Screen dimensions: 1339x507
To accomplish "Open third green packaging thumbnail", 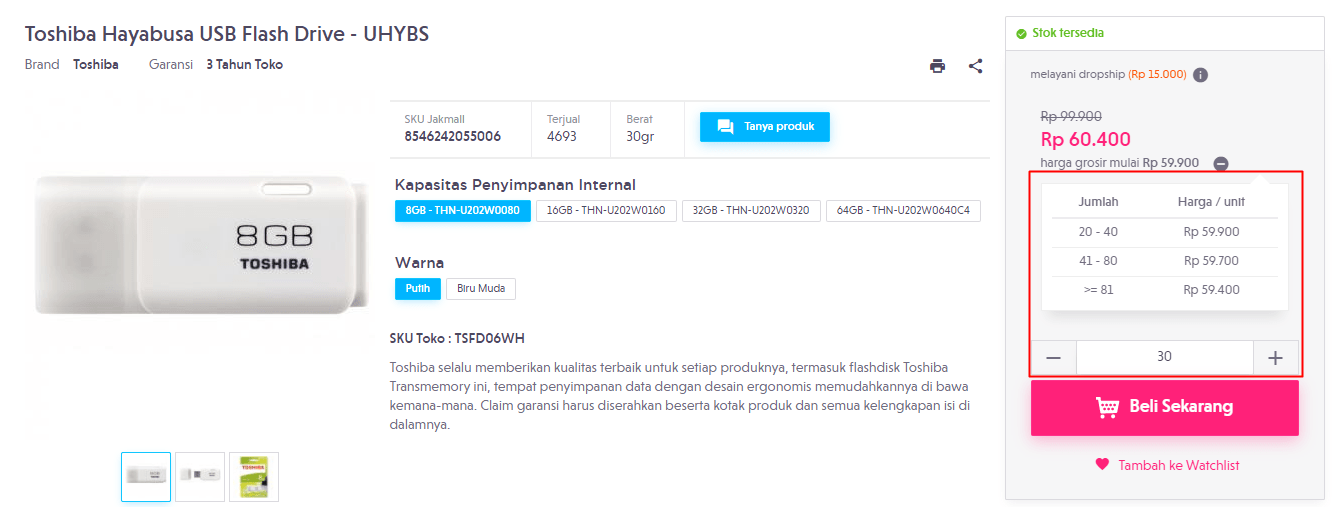I will (x=254, y=477).
